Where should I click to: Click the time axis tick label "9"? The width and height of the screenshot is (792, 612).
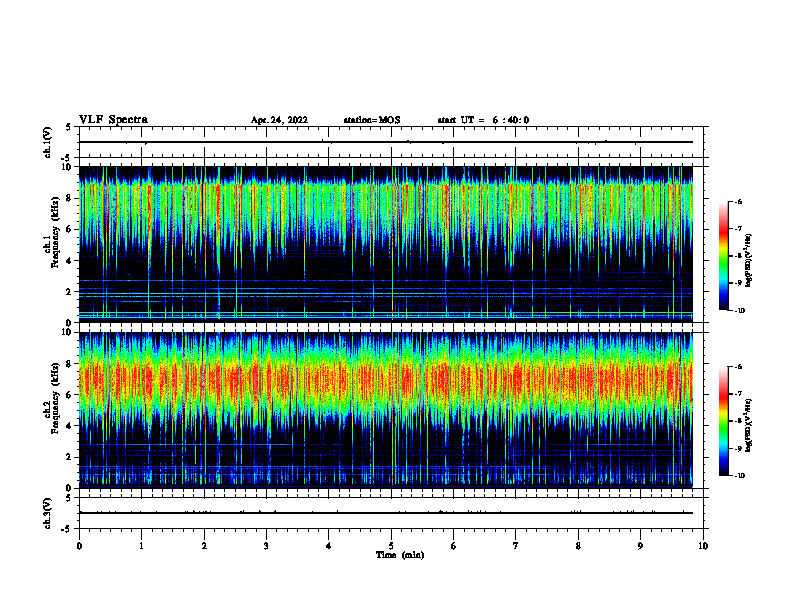640,546
